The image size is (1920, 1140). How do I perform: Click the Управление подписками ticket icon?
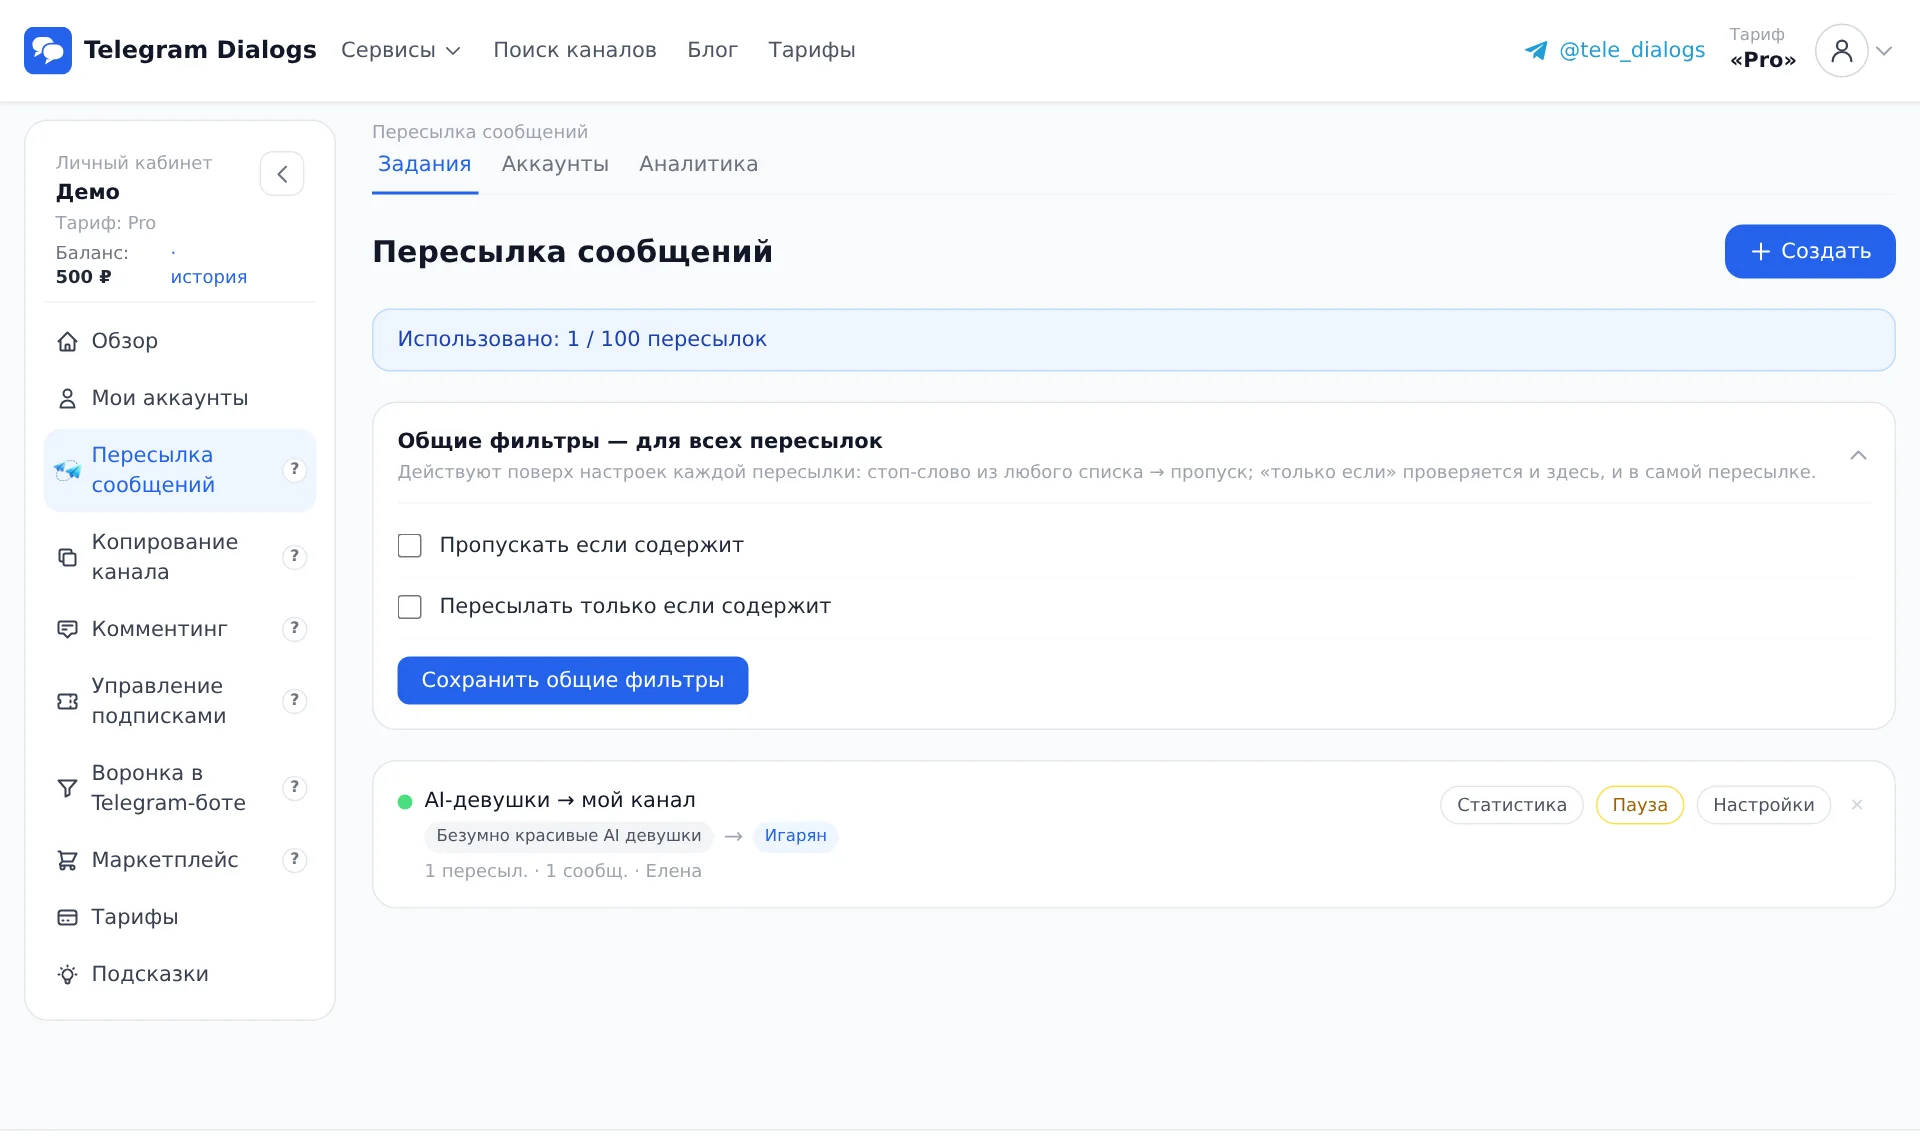pyautogui.click(x=67, y=701)
